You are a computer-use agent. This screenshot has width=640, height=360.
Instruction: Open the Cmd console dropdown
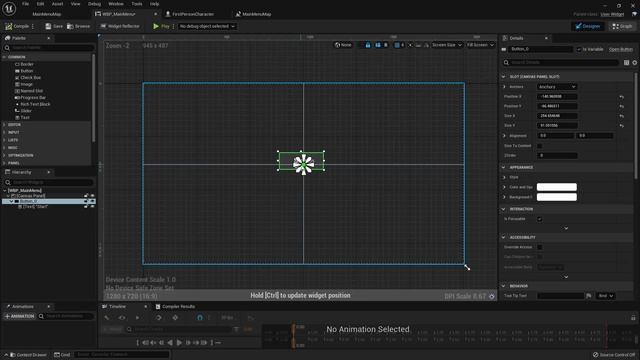click(x=62, y=355)
